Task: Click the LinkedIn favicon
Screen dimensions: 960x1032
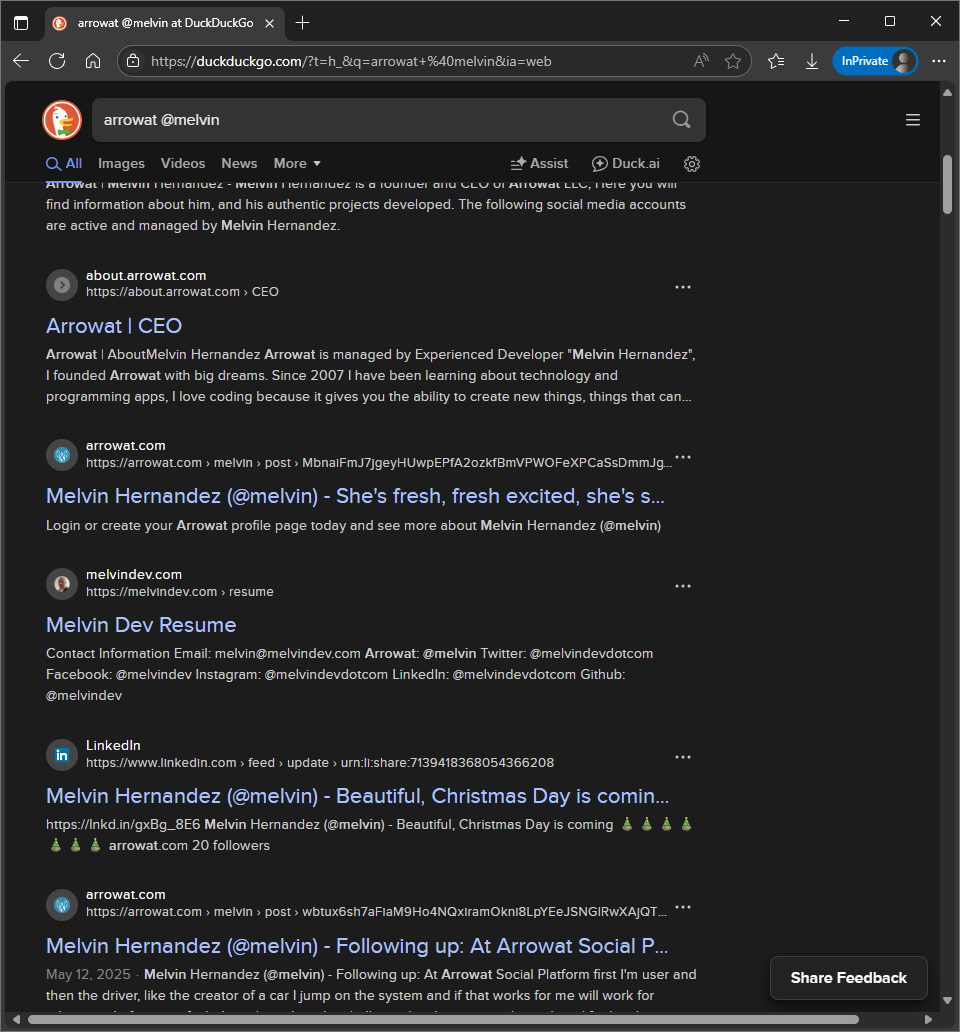Action: click(62, 755)
